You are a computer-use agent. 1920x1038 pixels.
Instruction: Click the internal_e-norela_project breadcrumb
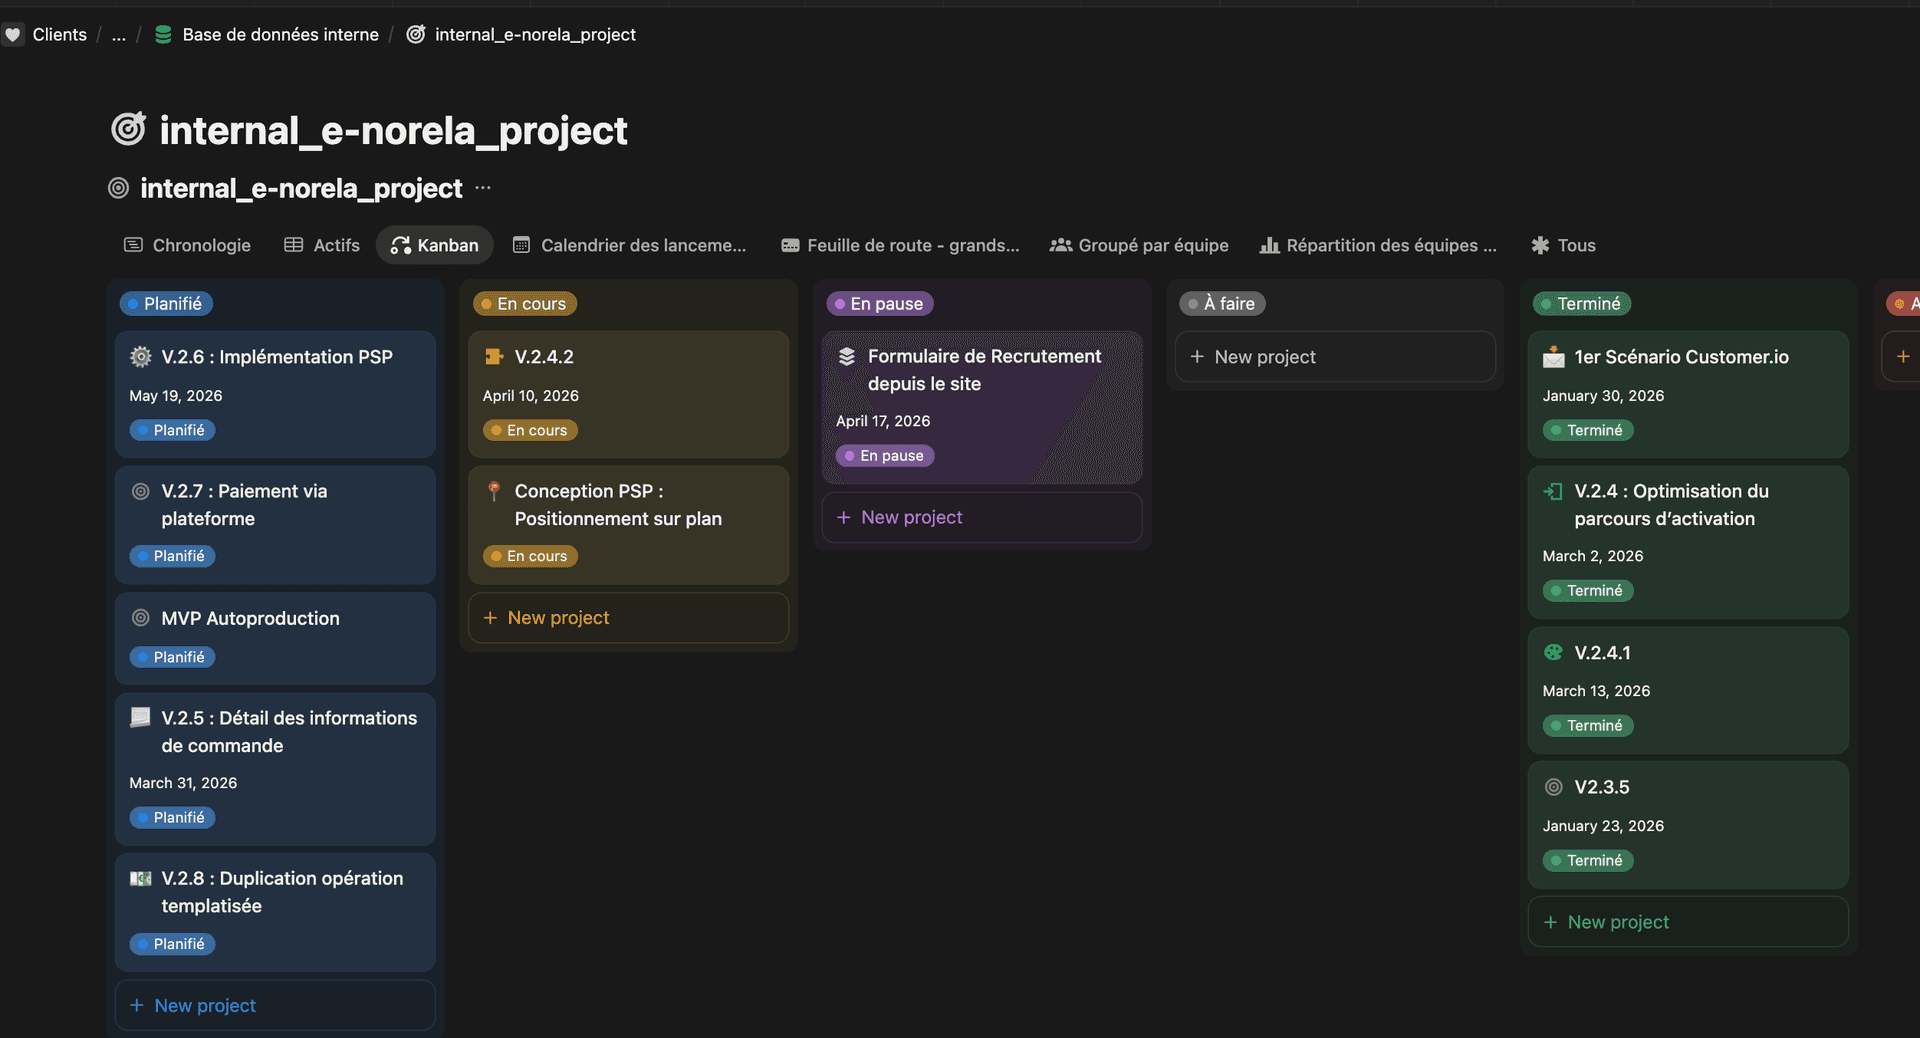535,35
